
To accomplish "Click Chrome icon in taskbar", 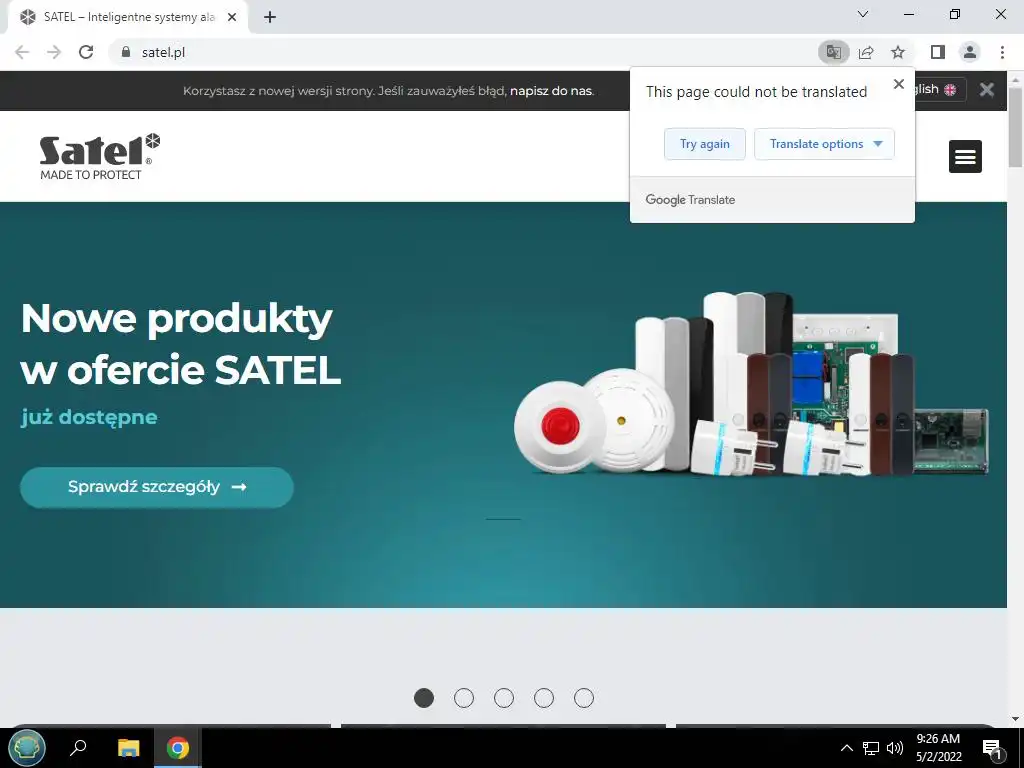I will click(x=178, y=748).
